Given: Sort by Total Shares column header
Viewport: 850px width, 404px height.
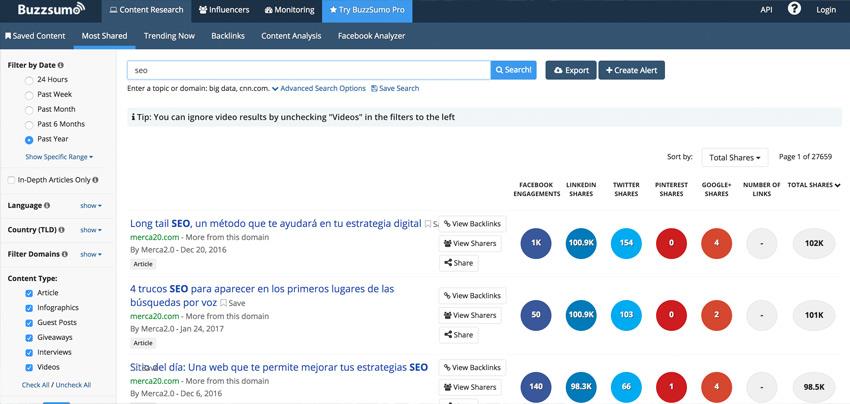Looking at the screenshot, I should click(x=814, y=185).
